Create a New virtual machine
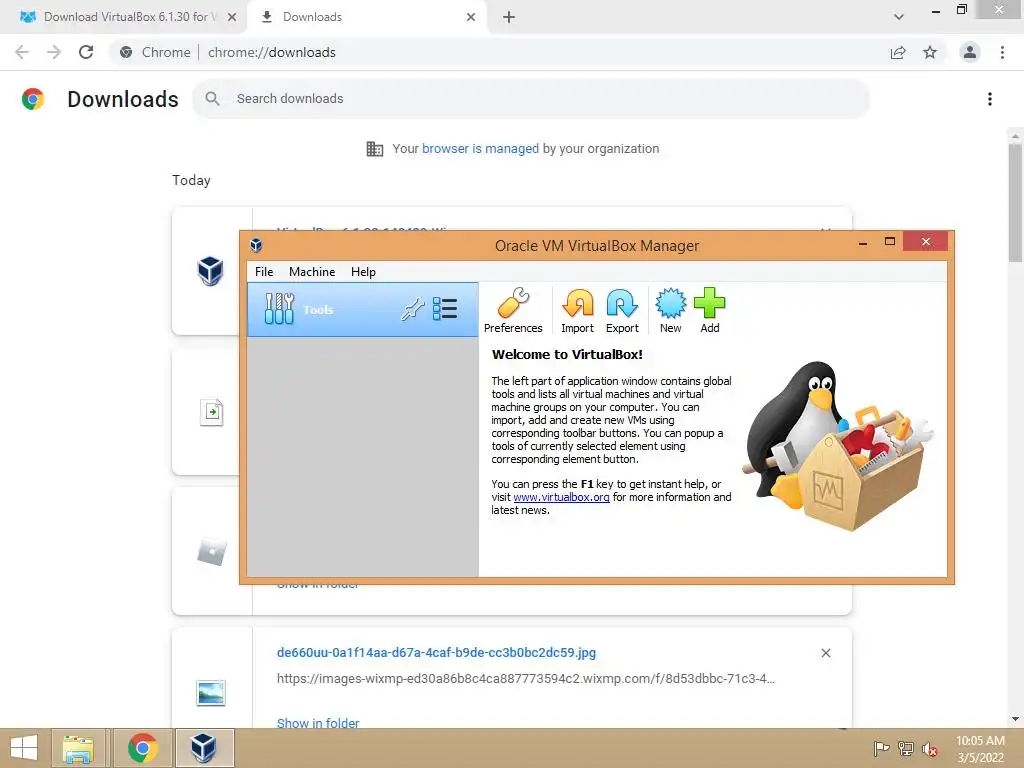1024x768 pixels. tap(670, 311)
